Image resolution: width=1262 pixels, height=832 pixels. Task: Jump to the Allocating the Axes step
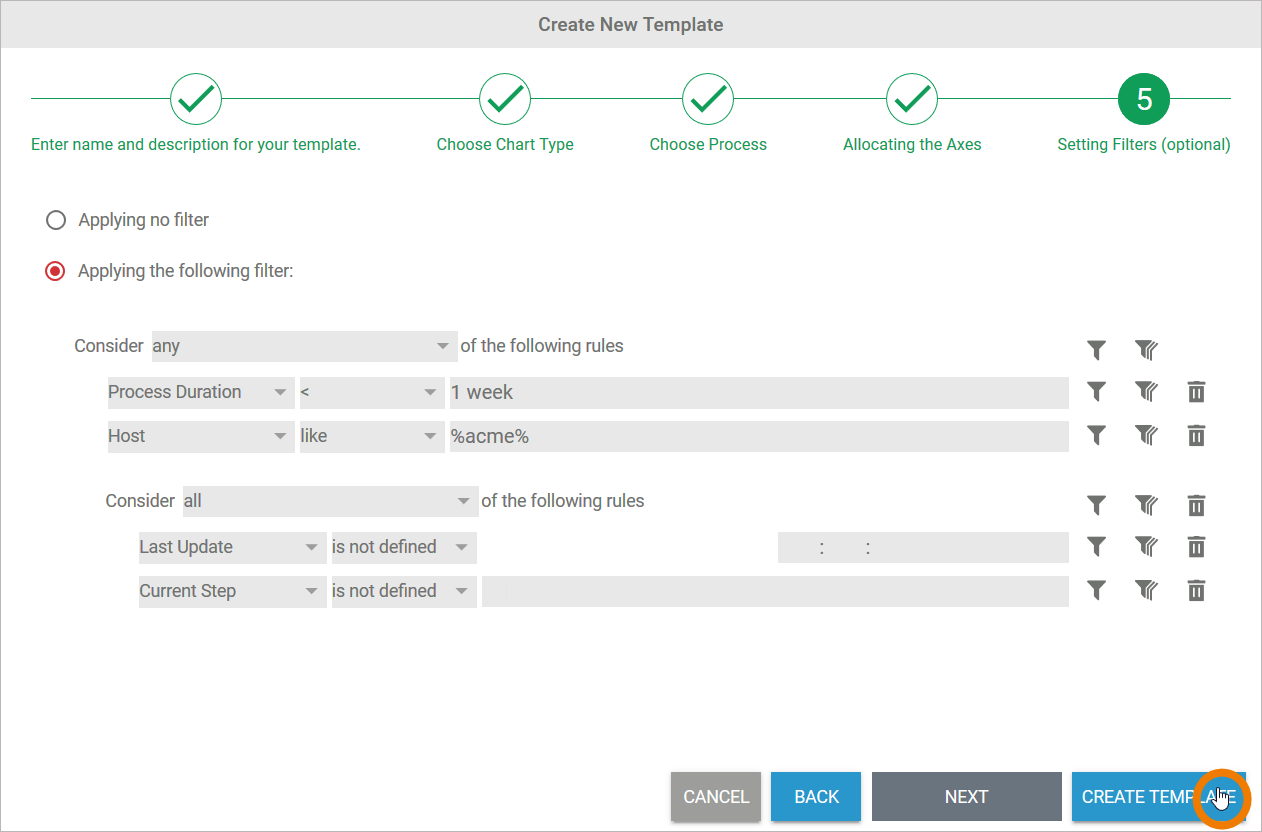point(912,99)
